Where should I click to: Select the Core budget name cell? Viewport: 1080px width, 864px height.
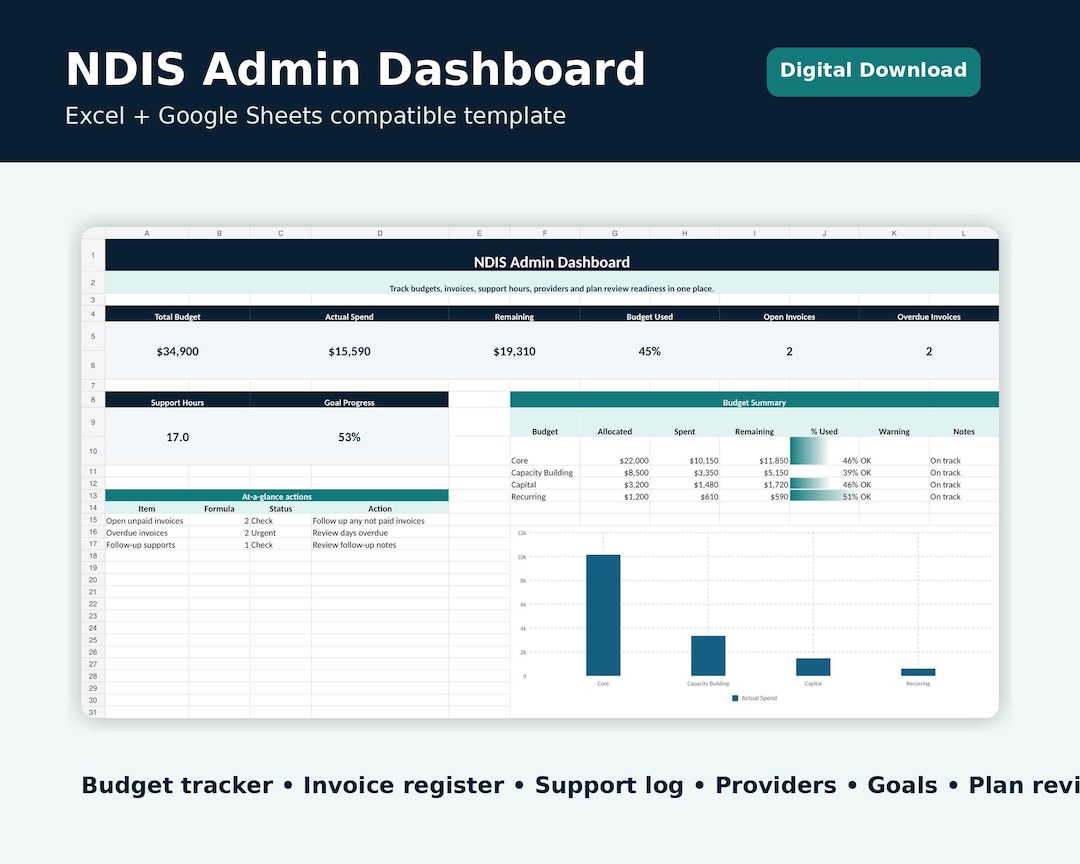[x=545, y=451]
